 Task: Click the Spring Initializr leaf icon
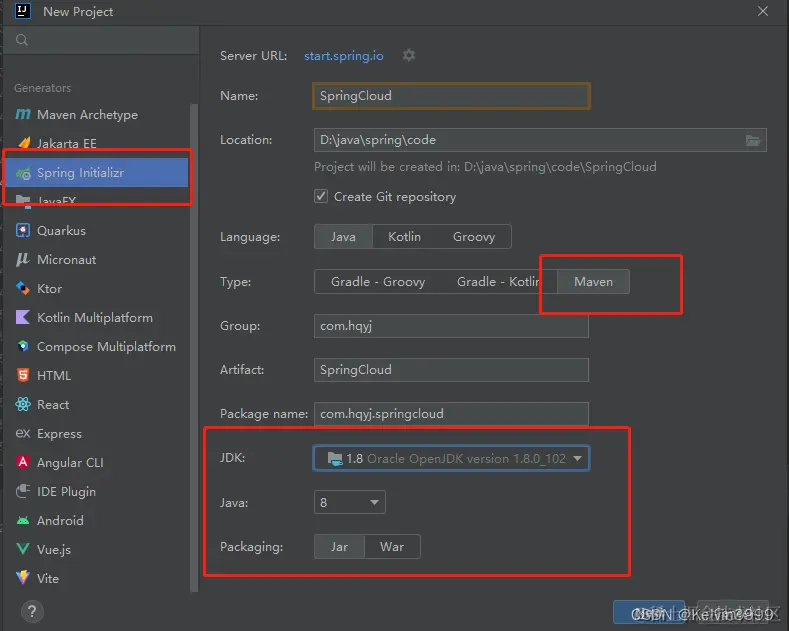click(x=23, y=174)
